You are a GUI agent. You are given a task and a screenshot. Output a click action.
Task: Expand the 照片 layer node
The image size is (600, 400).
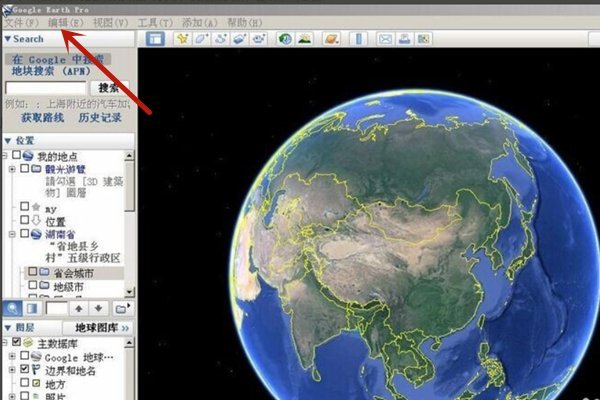click(x=12, y=396)
